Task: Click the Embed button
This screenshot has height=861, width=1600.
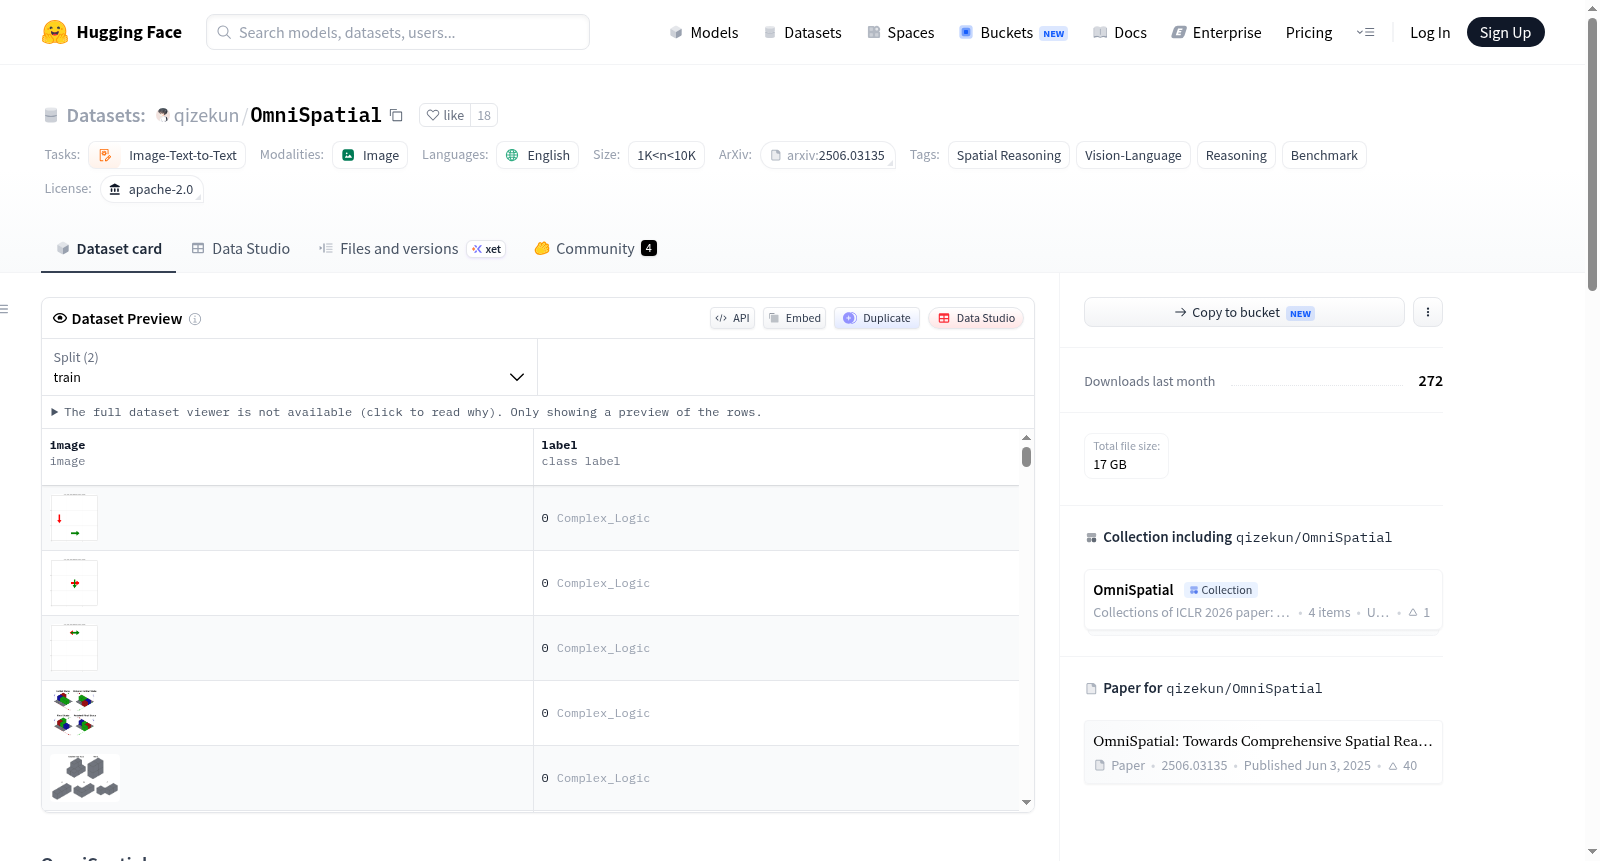Action: (x=794, y=318)
